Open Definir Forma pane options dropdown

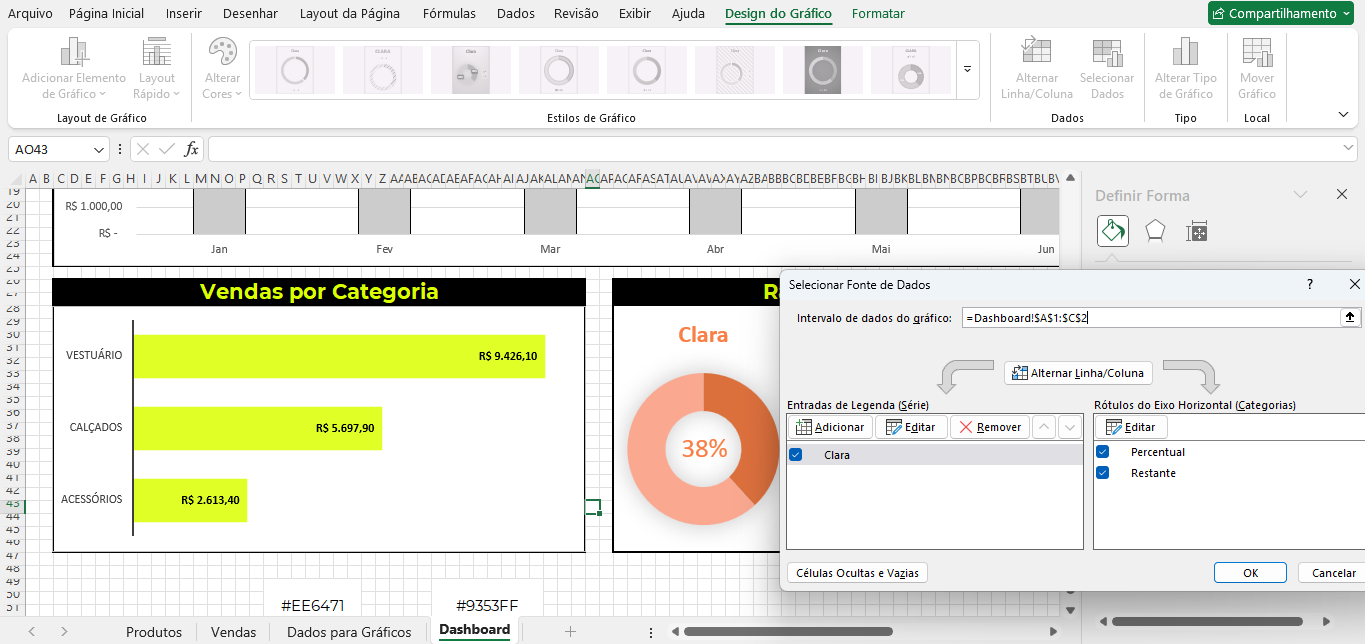point(1301,194)
